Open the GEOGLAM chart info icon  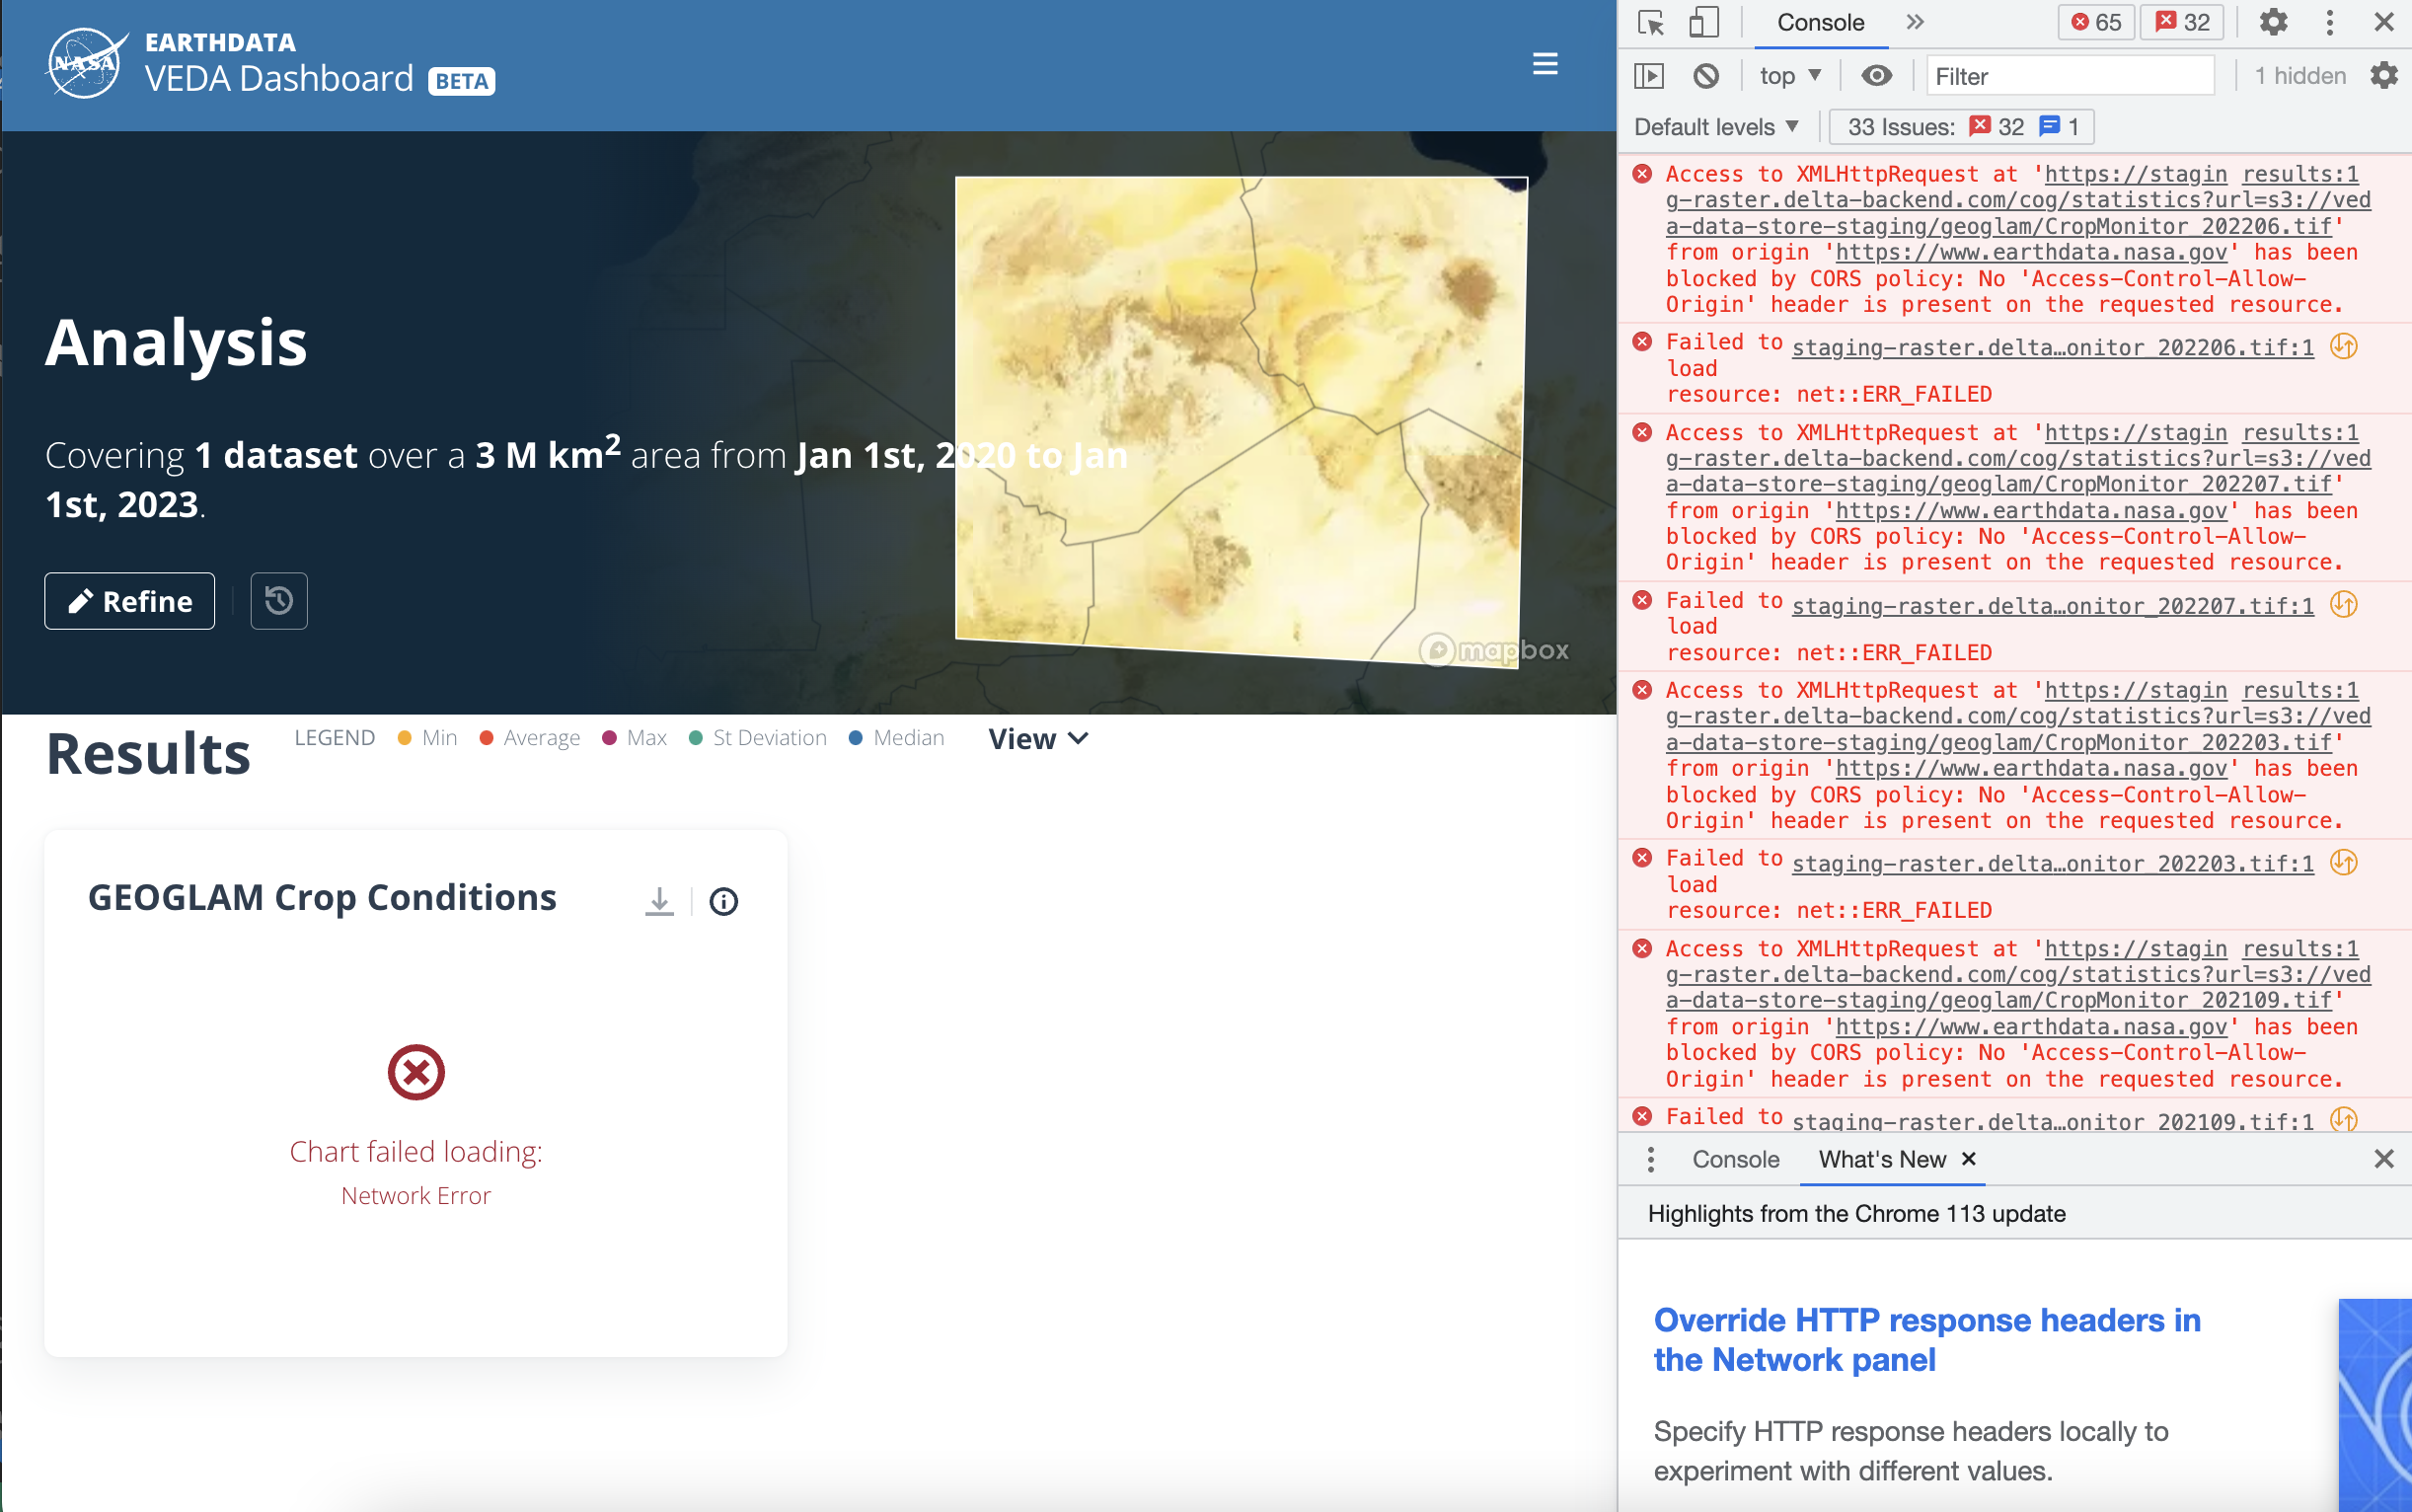(x=723, y=901)
